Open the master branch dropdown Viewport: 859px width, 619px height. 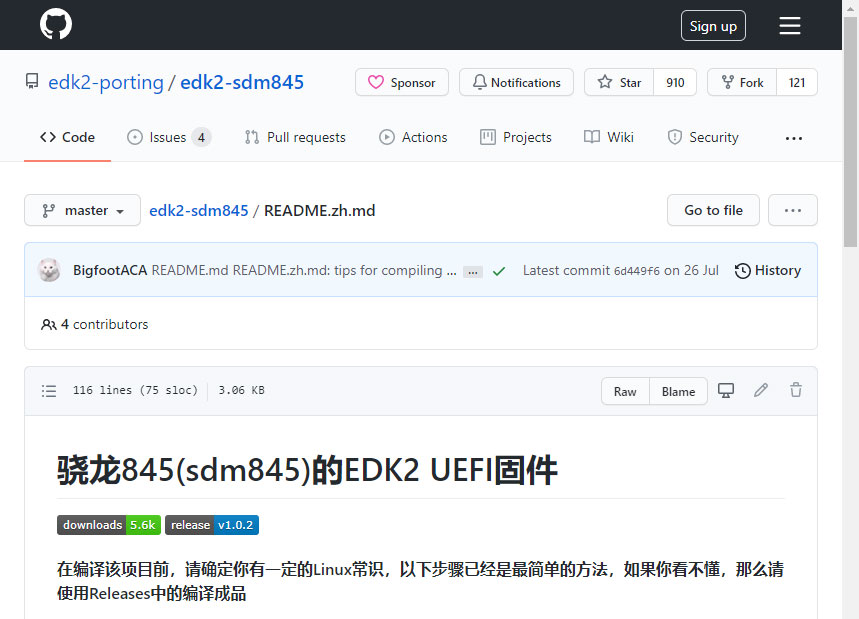point(81,210)
